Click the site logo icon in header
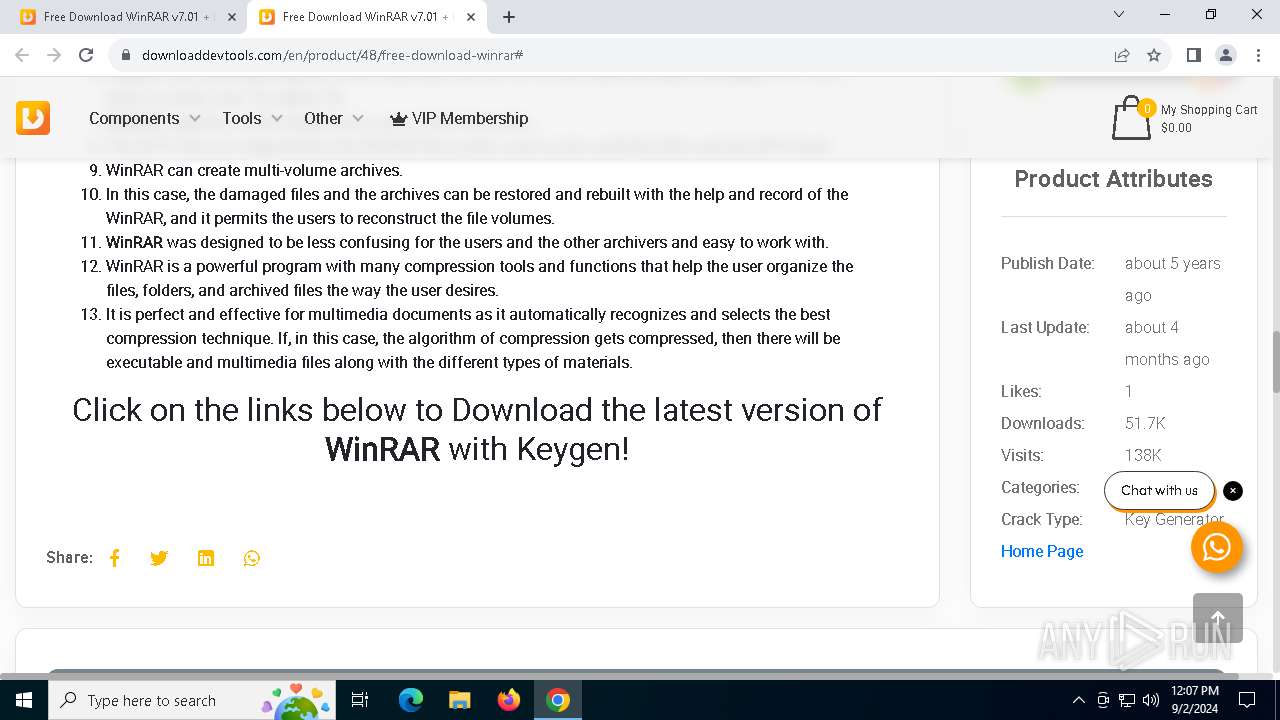Screen dimensions: 1280x720 pyautogui.click(x=33, y=118)
